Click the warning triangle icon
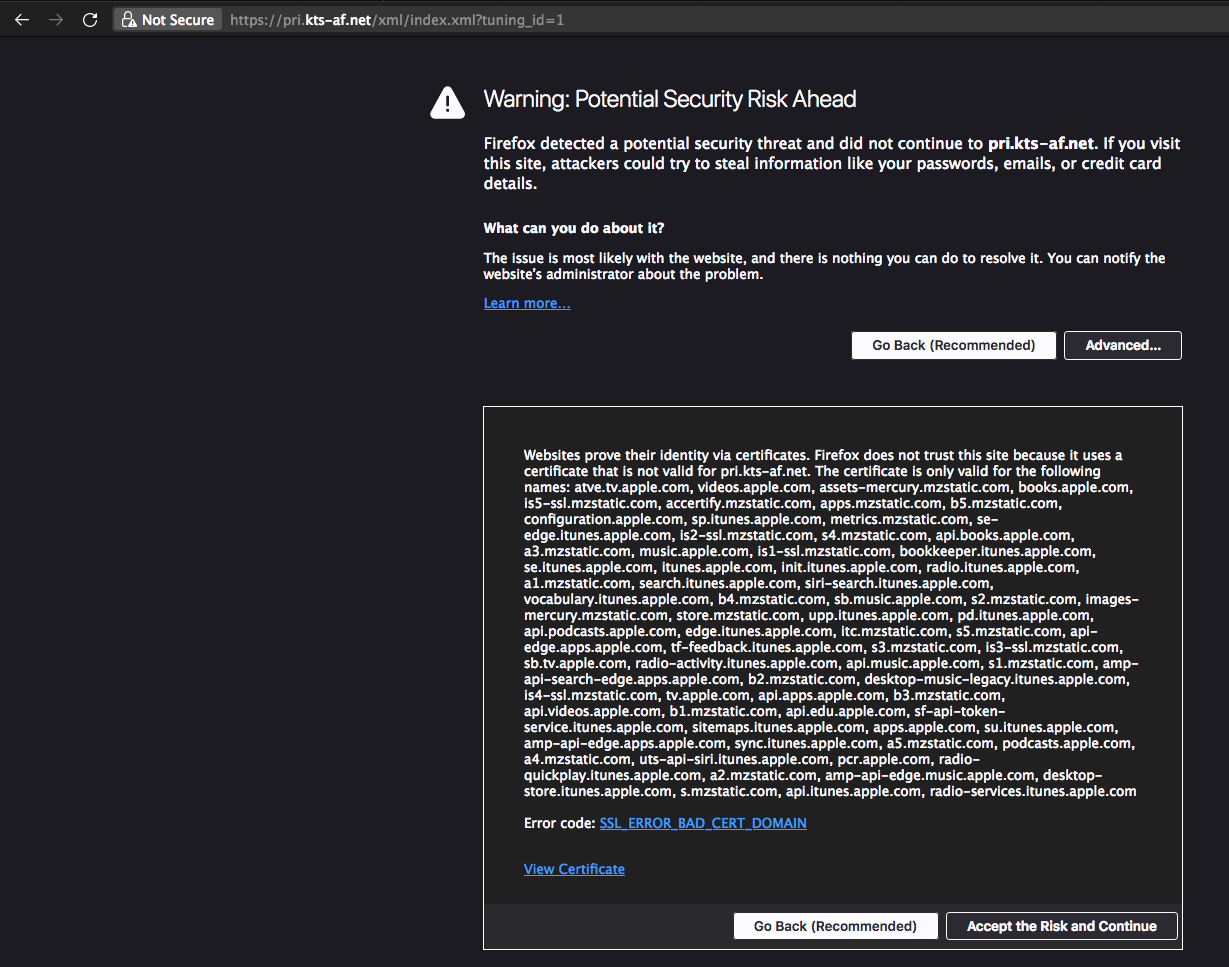 tap(447, 102)
